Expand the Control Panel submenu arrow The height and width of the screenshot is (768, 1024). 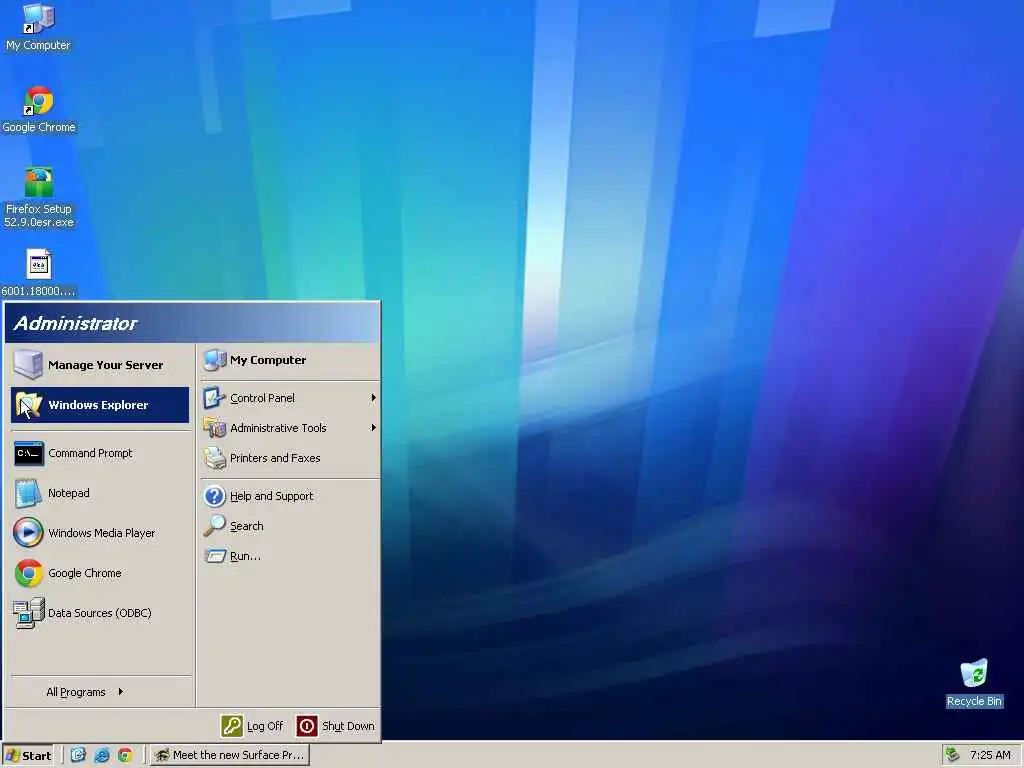tap(373, 398)
